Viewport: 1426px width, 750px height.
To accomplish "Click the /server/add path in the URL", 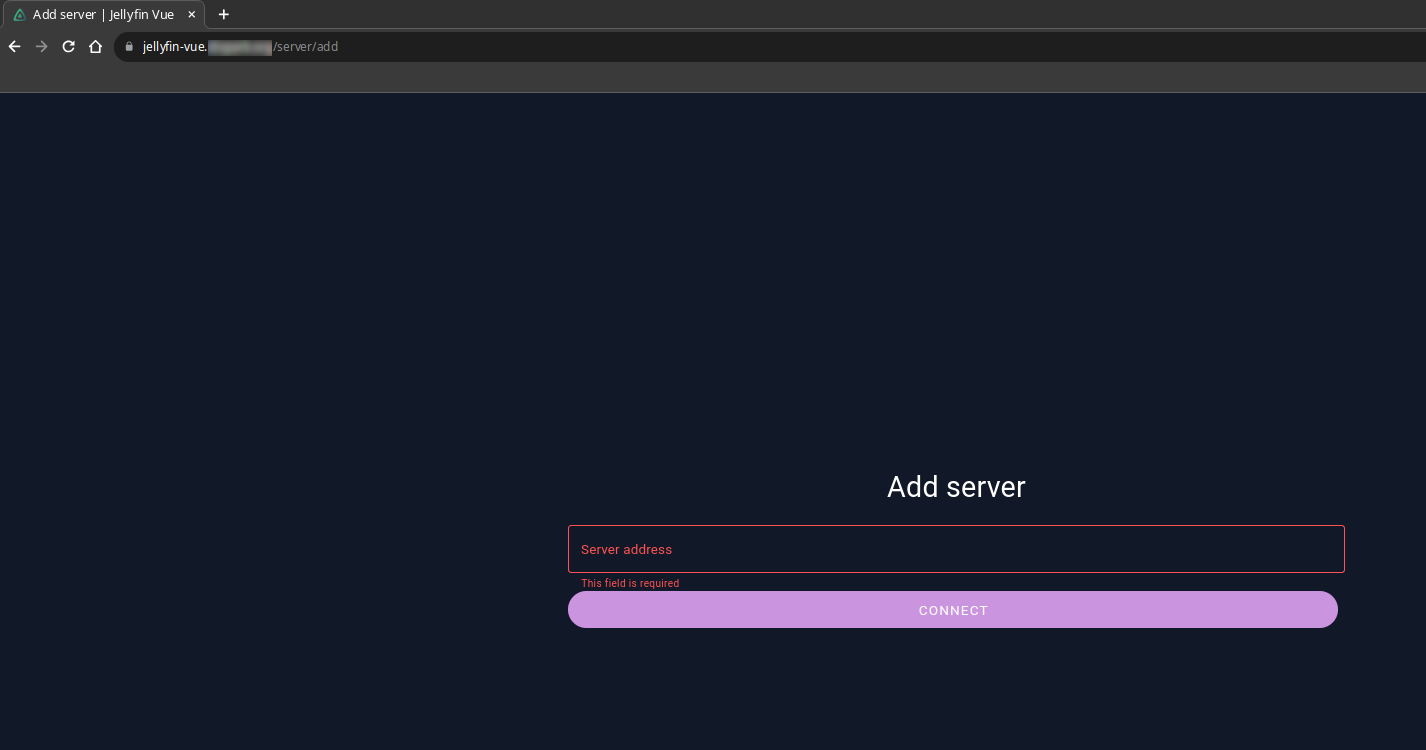I will 307,46.
